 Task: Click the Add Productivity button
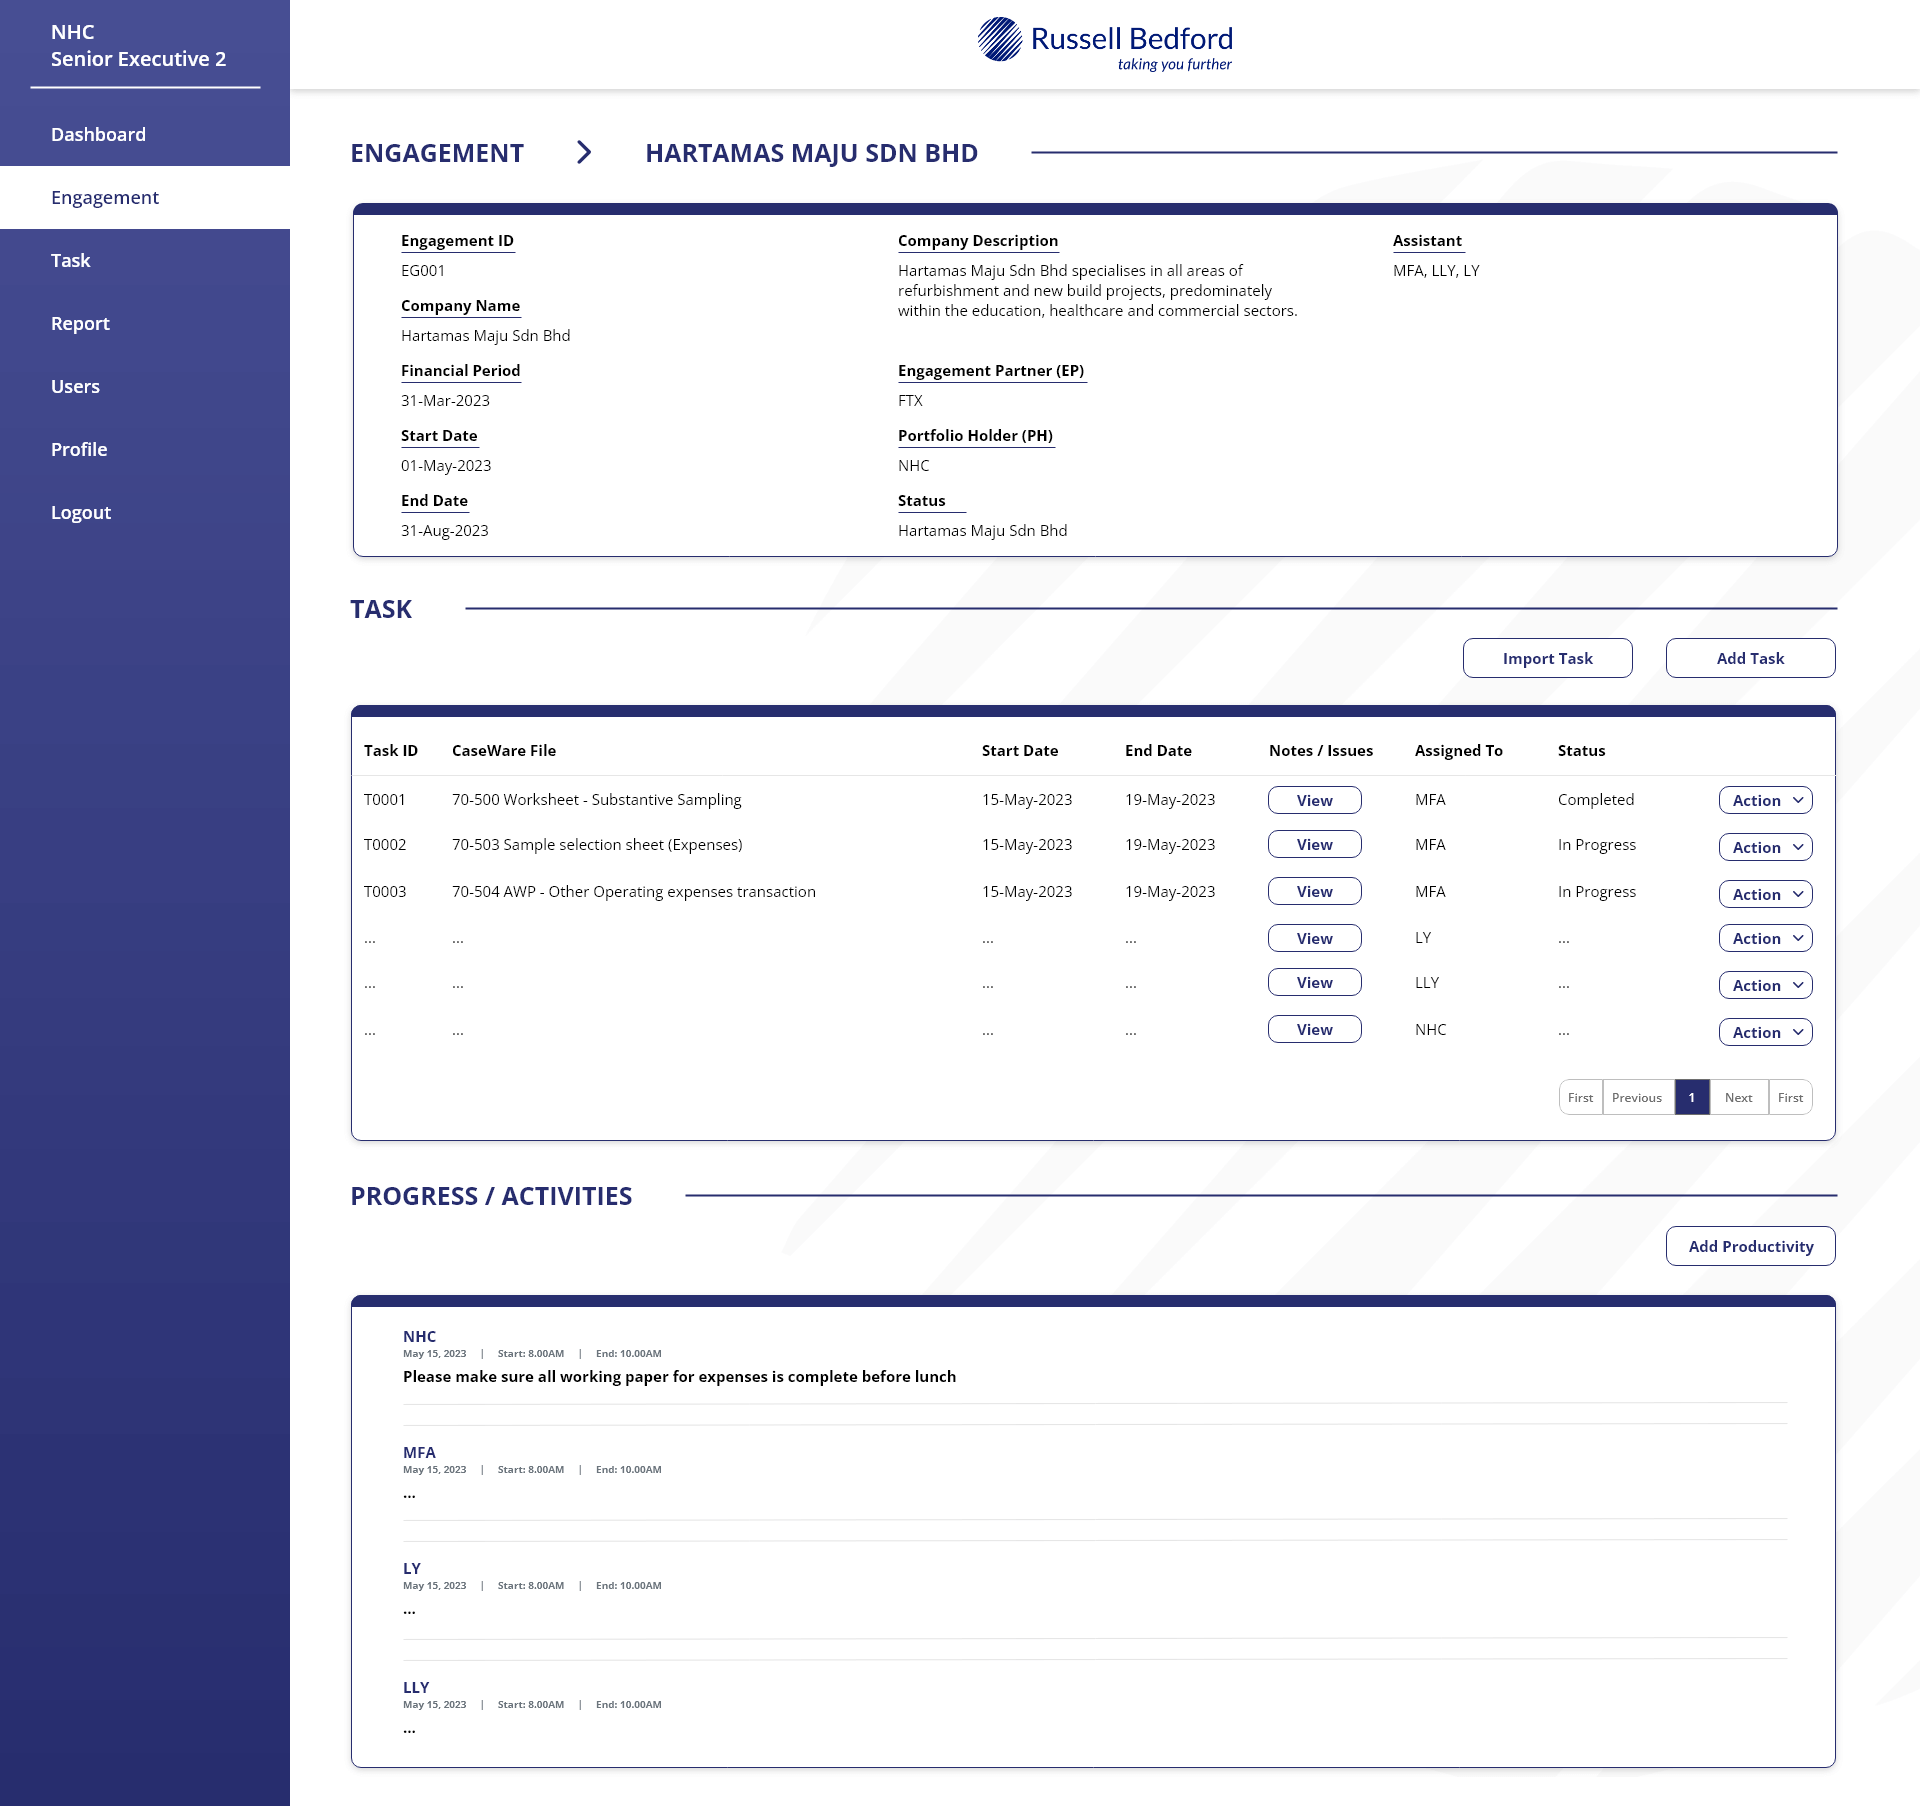coord(1749,1246)
